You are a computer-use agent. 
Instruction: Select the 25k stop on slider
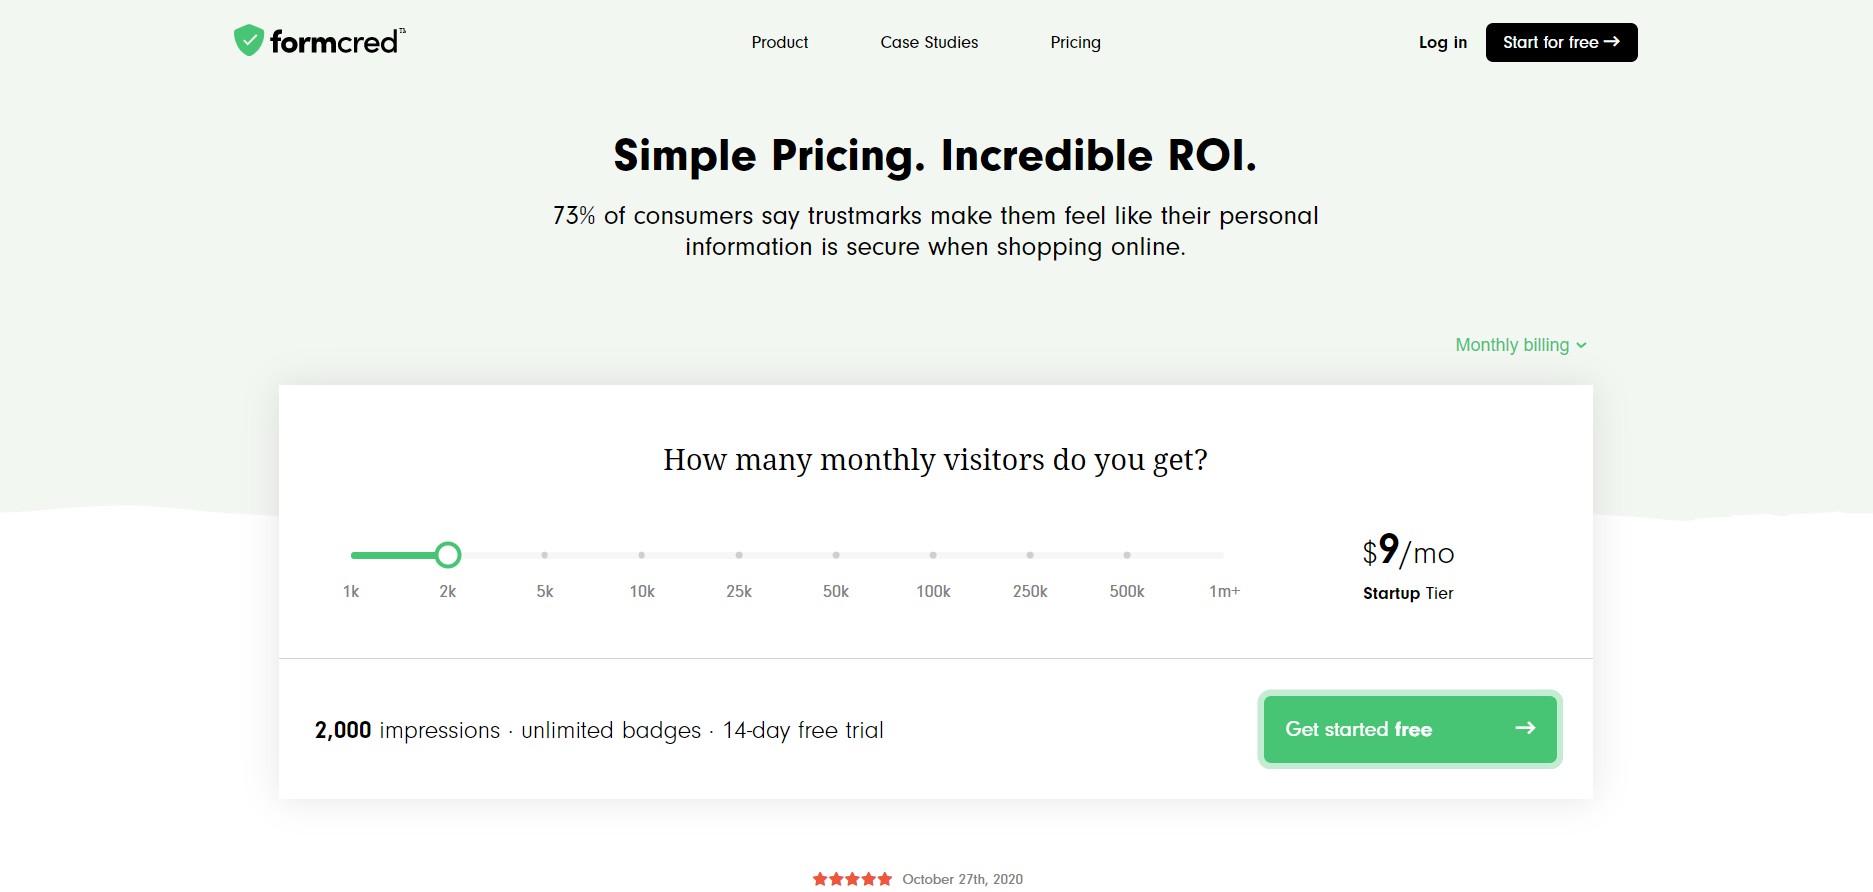(739, 555)
